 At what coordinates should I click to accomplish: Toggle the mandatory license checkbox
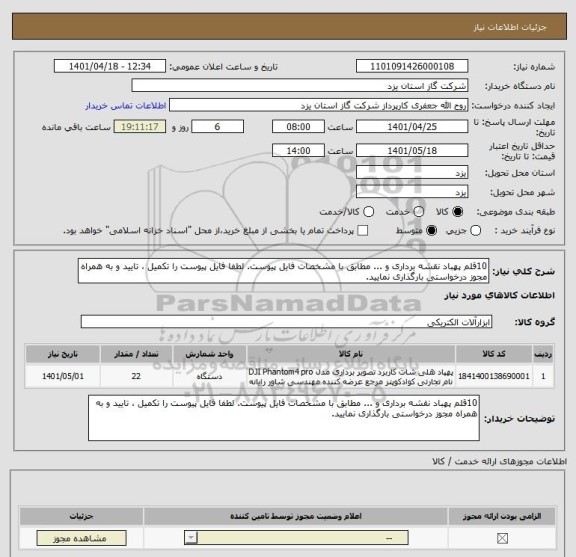502,539
